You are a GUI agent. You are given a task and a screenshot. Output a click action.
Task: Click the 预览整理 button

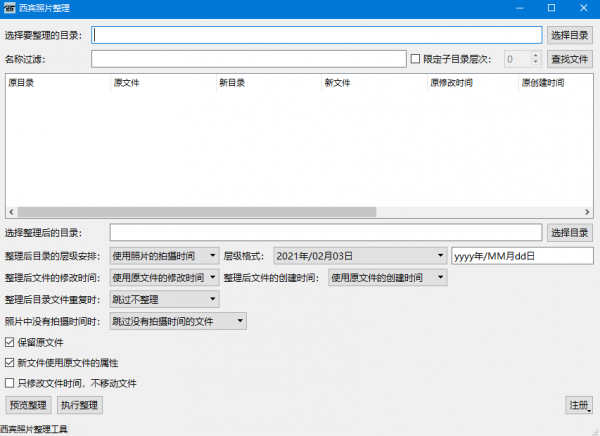click(x=28, y=405)
